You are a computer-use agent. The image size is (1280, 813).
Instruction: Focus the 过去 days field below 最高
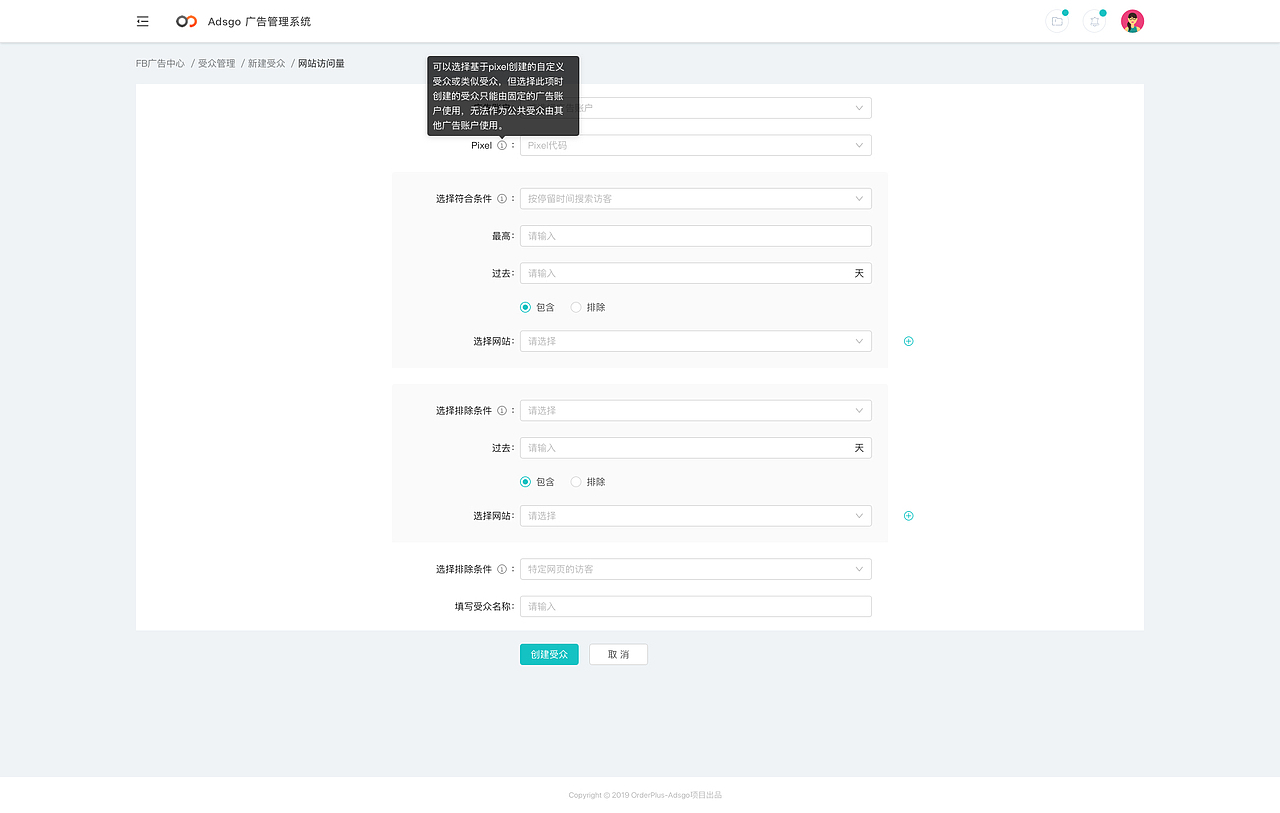(696, 273)
